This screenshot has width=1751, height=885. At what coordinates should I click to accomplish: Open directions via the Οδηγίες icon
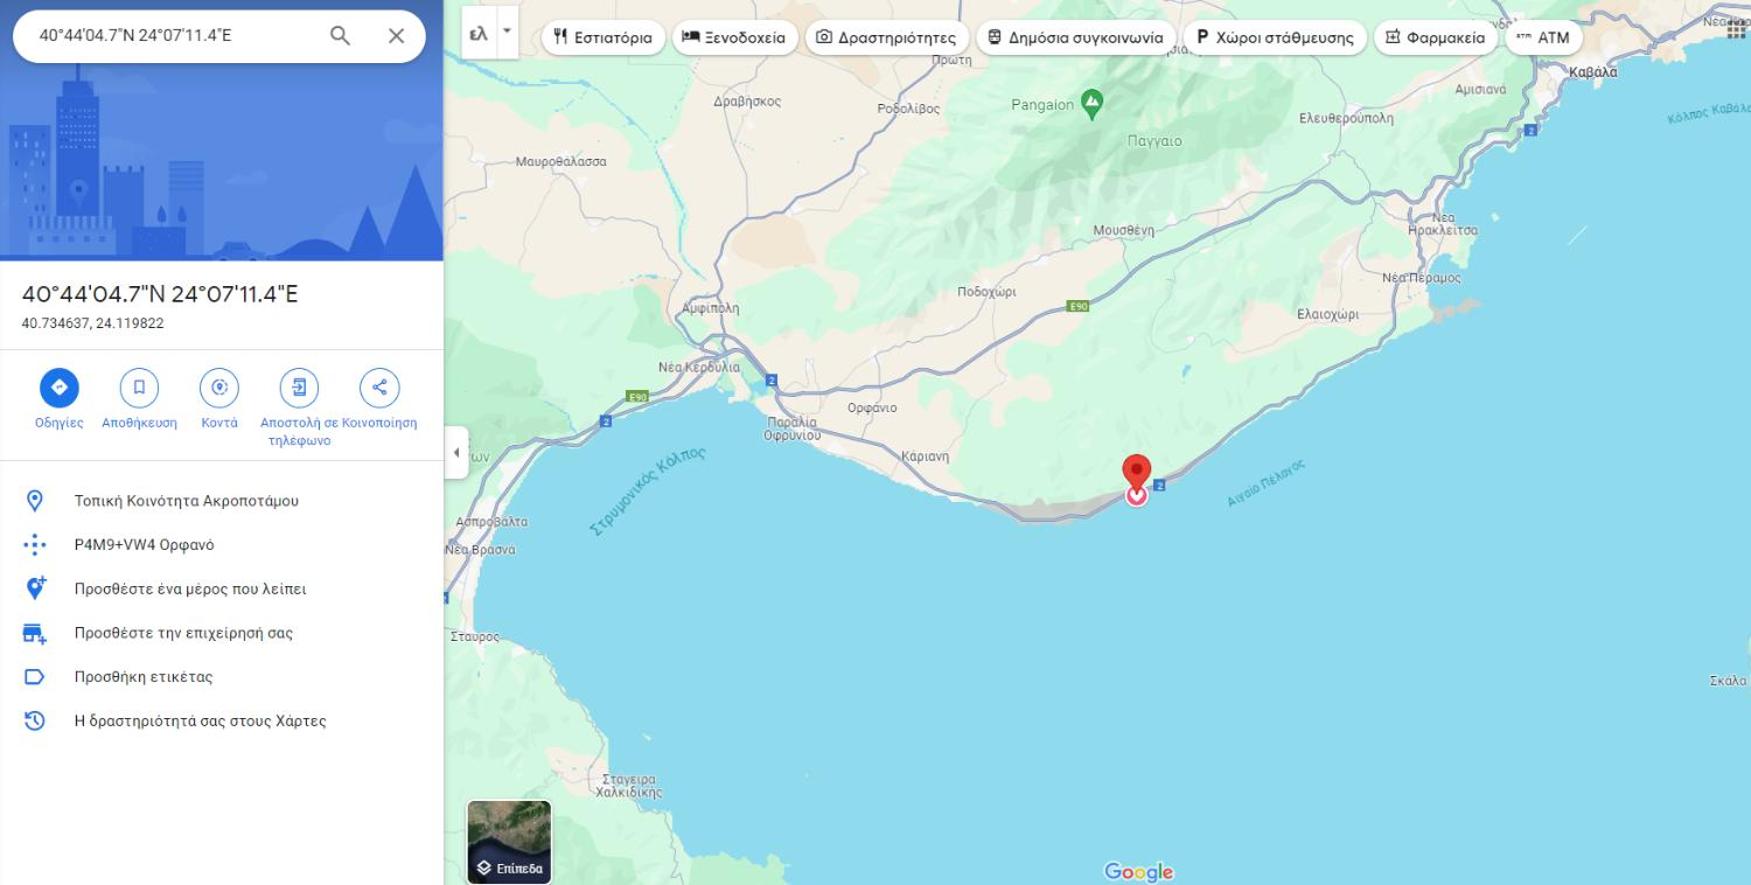(x=59, y=388)
